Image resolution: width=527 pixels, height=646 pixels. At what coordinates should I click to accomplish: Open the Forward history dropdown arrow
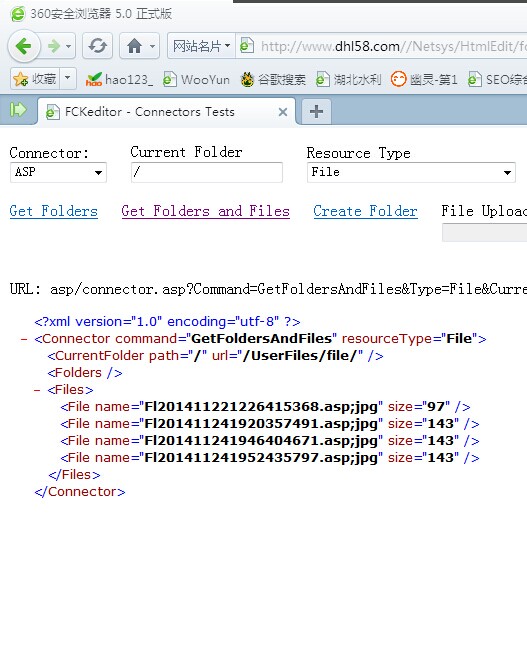69,46
